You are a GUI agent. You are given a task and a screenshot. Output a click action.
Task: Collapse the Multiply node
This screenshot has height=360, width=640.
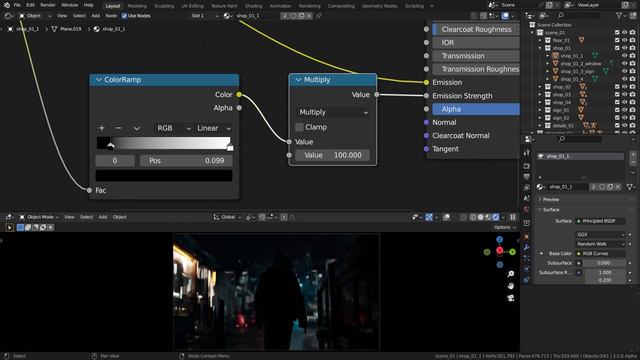[298, 80]
